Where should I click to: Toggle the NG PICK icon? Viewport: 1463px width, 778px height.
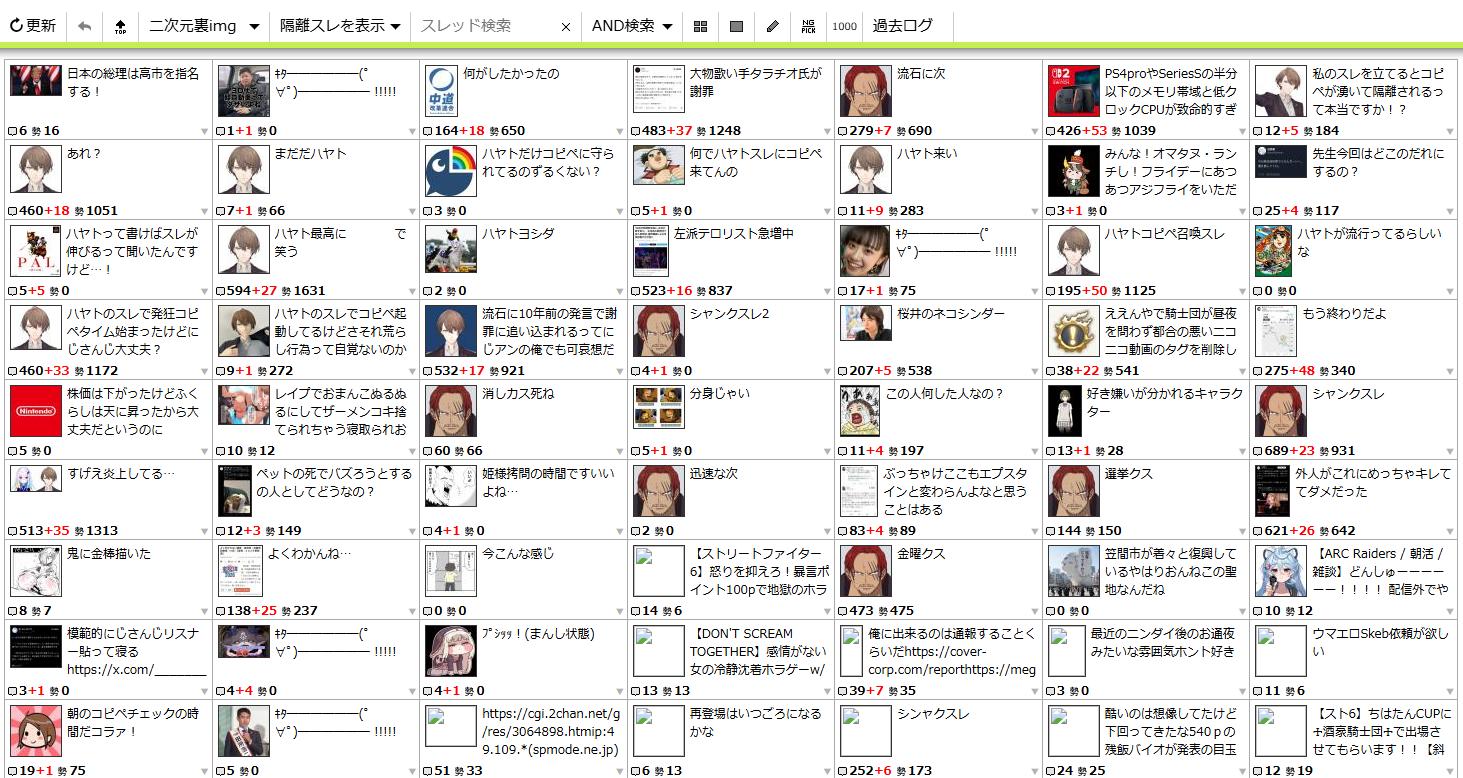click(808, 27)
